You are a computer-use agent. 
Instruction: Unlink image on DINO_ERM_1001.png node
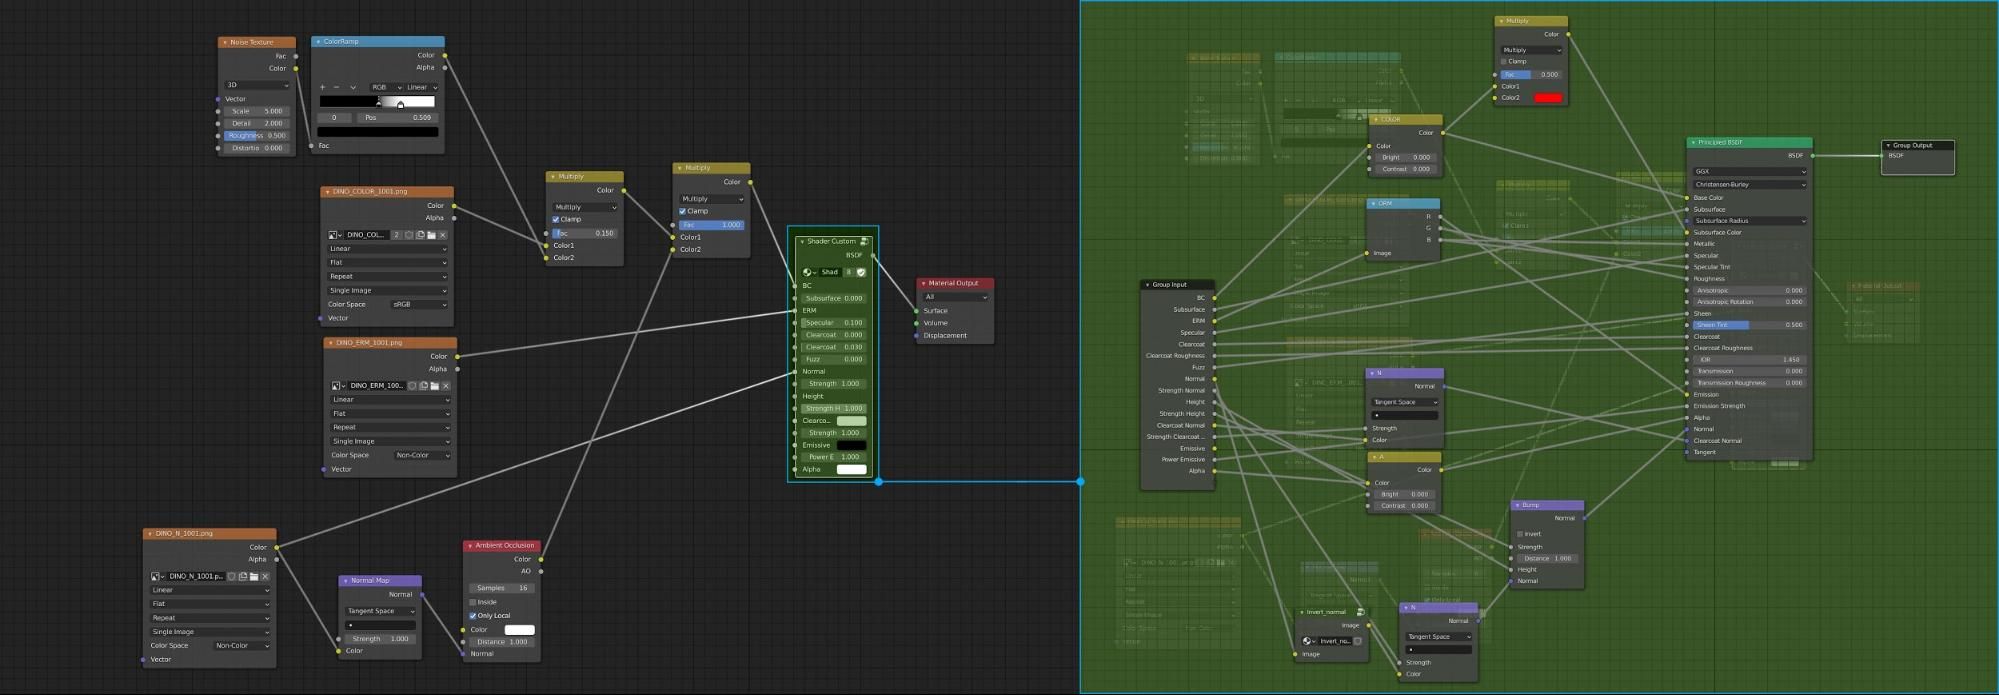(446, 386)
